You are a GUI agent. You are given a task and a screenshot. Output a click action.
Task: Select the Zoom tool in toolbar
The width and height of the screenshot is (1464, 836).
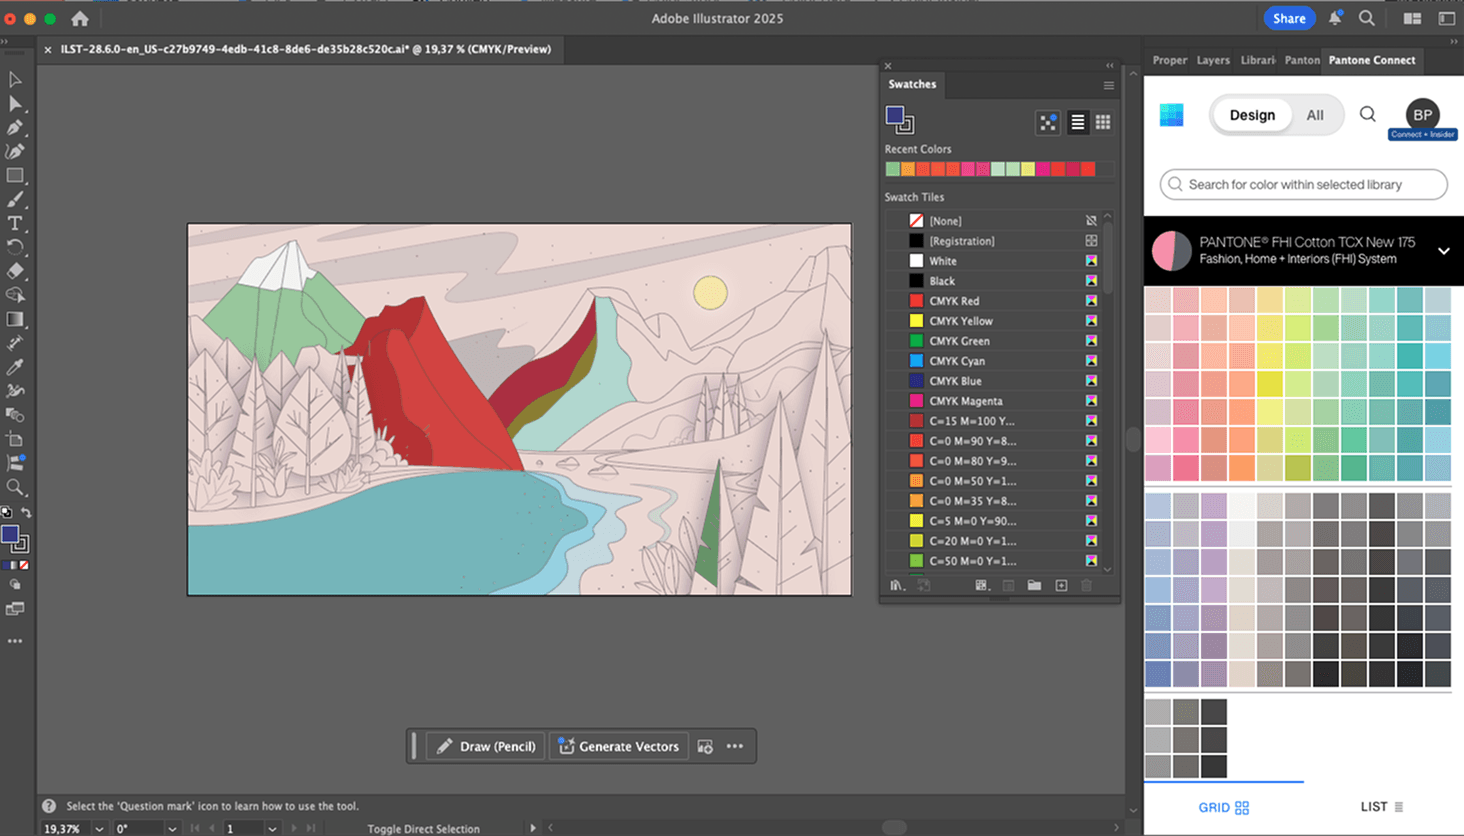(15, 487)
